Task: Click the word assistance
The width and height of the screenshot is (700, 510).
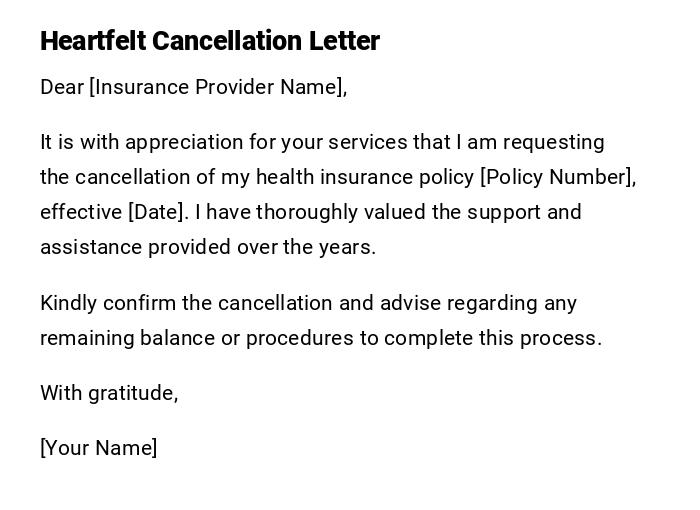Action: 91,247
